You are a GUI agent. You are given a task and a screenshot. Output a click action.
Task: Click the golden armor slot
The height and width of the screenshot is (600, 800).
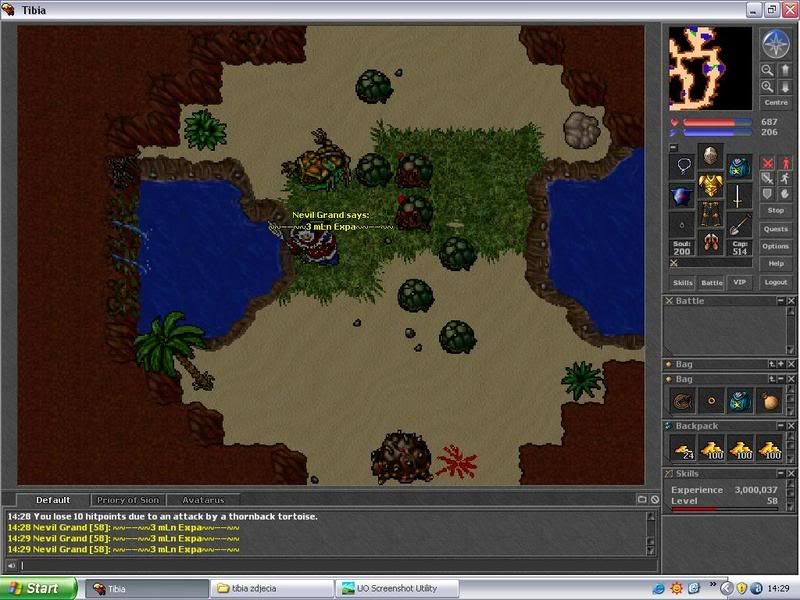(710, 185)
